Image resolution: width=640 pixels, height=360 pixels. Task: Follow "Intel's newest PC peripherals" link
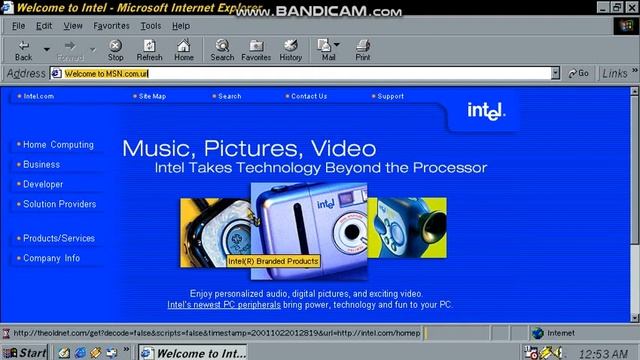pyautogui.click(x=224, y=305)
